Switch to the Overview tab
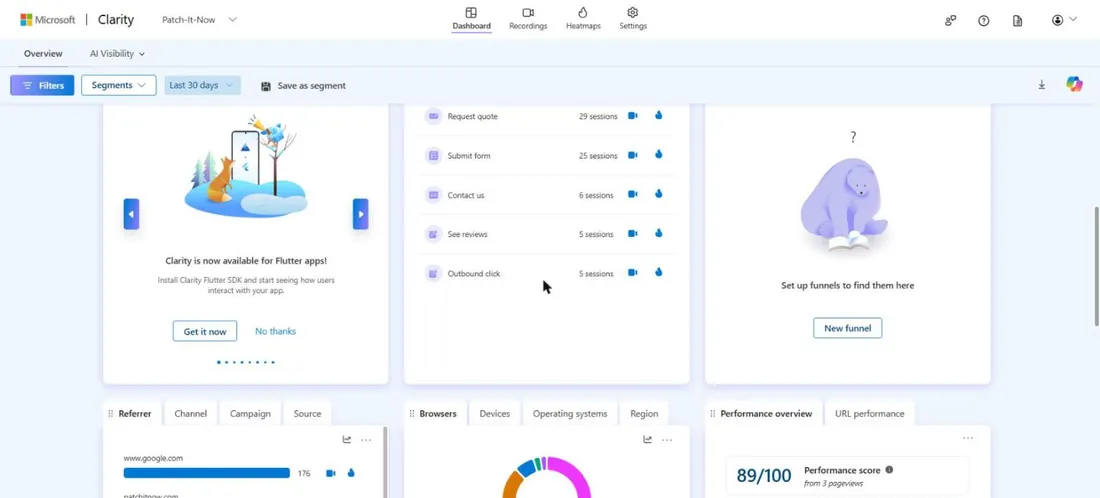The image size is (1100, 498). click(x=43, y=53)
